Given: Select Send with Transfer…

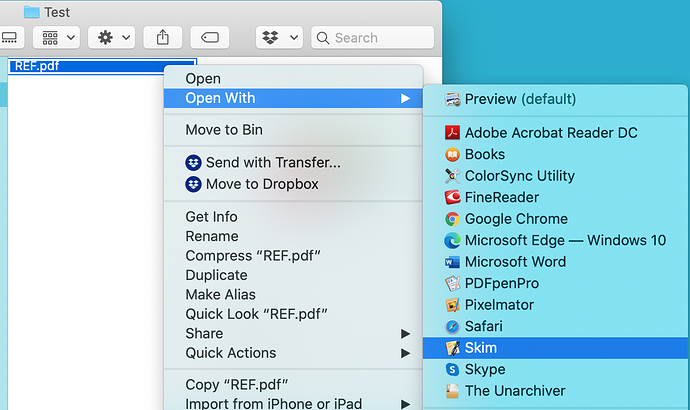Looking at the screenshot, I should (x=293, y=163).
